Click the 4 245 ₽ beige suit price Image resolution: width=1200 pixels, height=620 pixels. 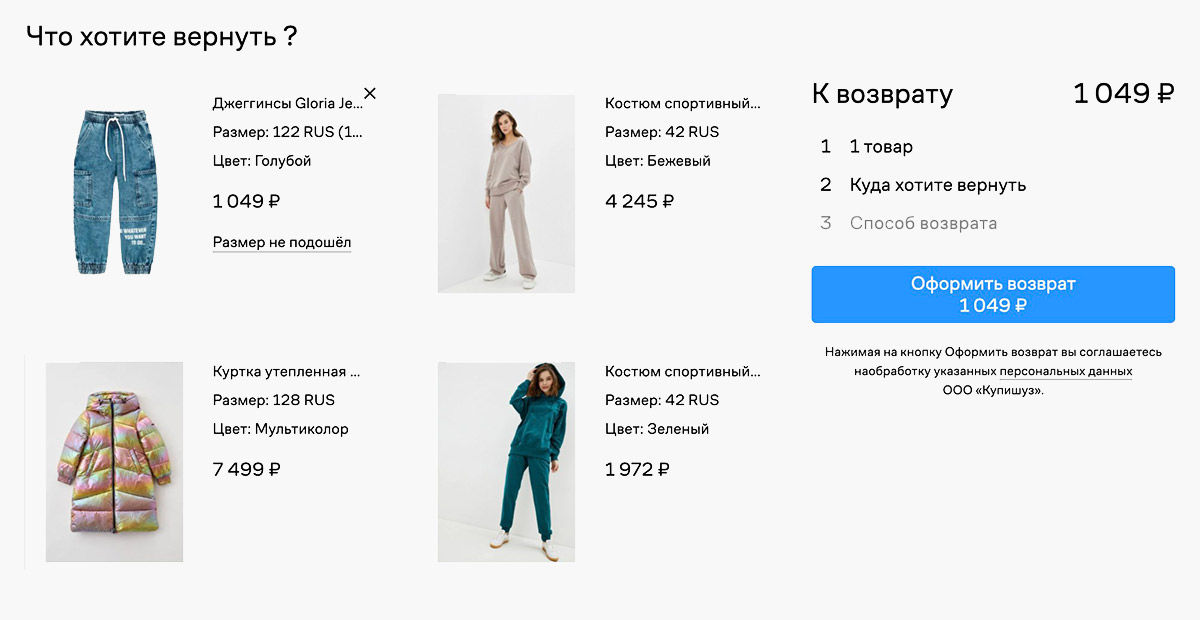click(x=640, y=201)
